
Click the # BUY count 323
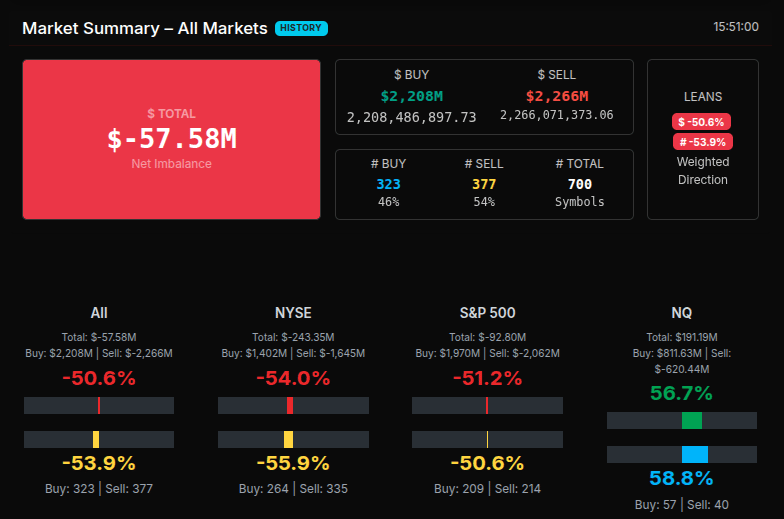[x=388, y=184]
